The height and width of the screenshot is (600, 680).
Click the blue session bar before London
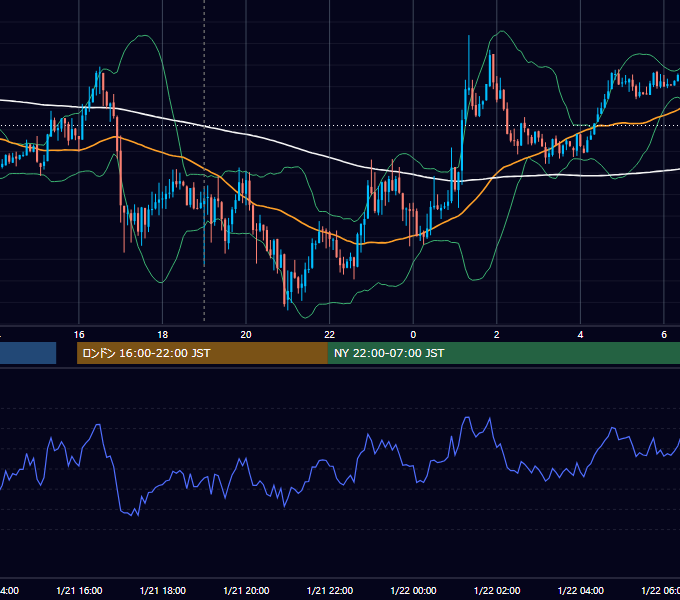(28, 353)
